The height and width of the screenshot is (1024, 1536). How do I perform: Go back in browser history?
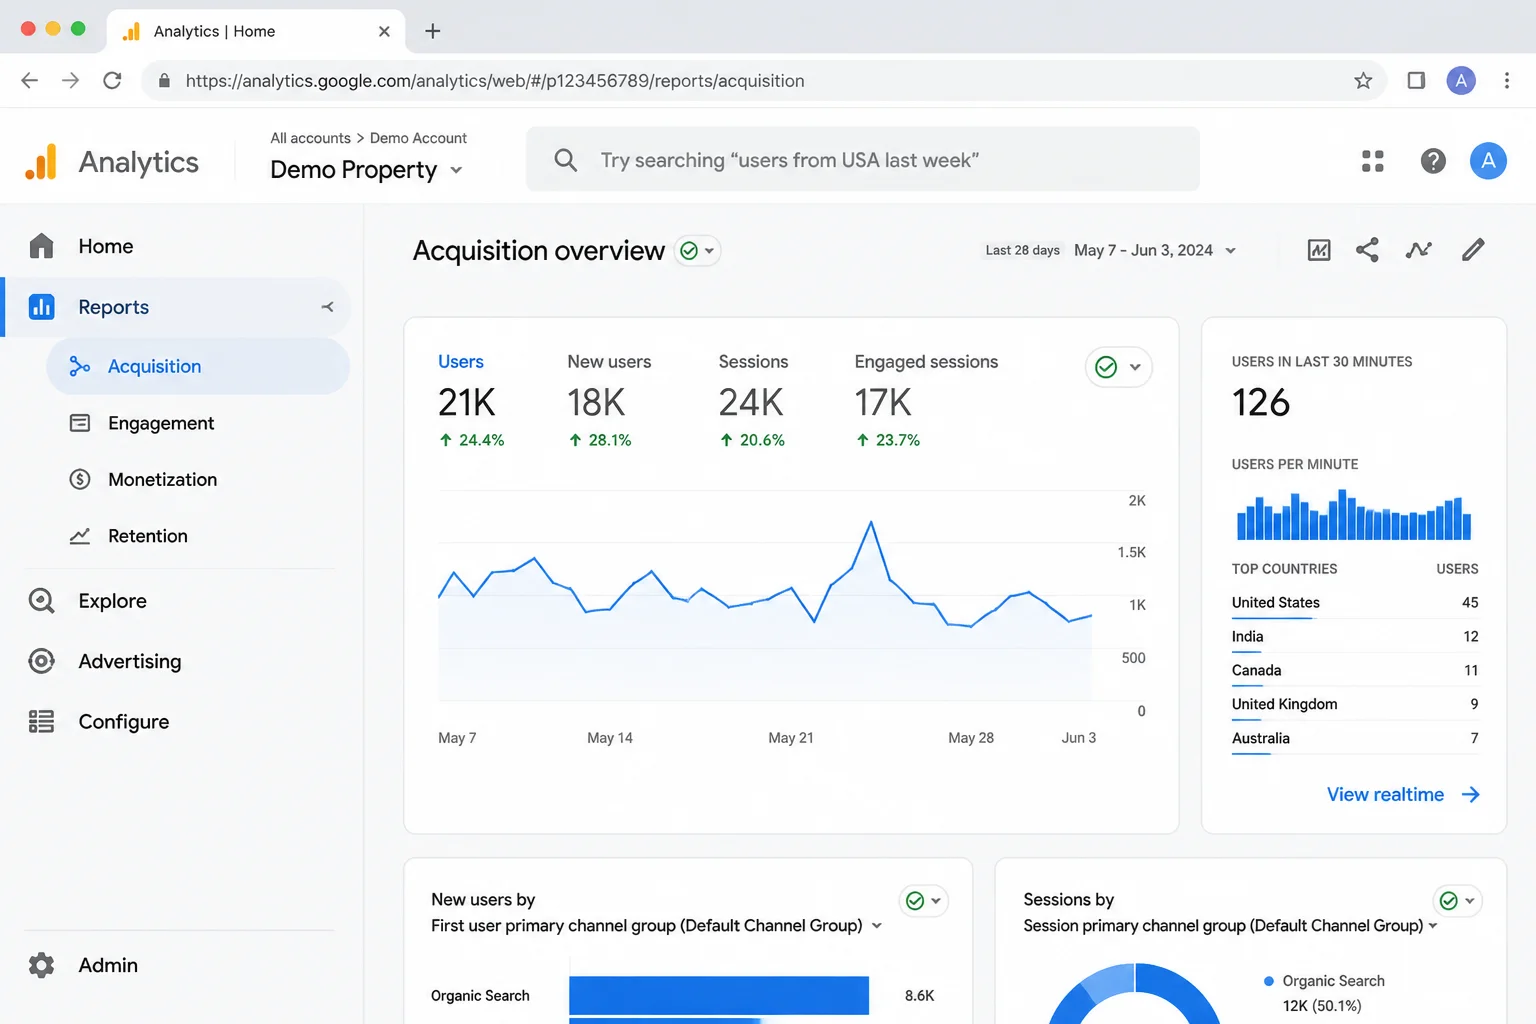(x=30, y=81)
